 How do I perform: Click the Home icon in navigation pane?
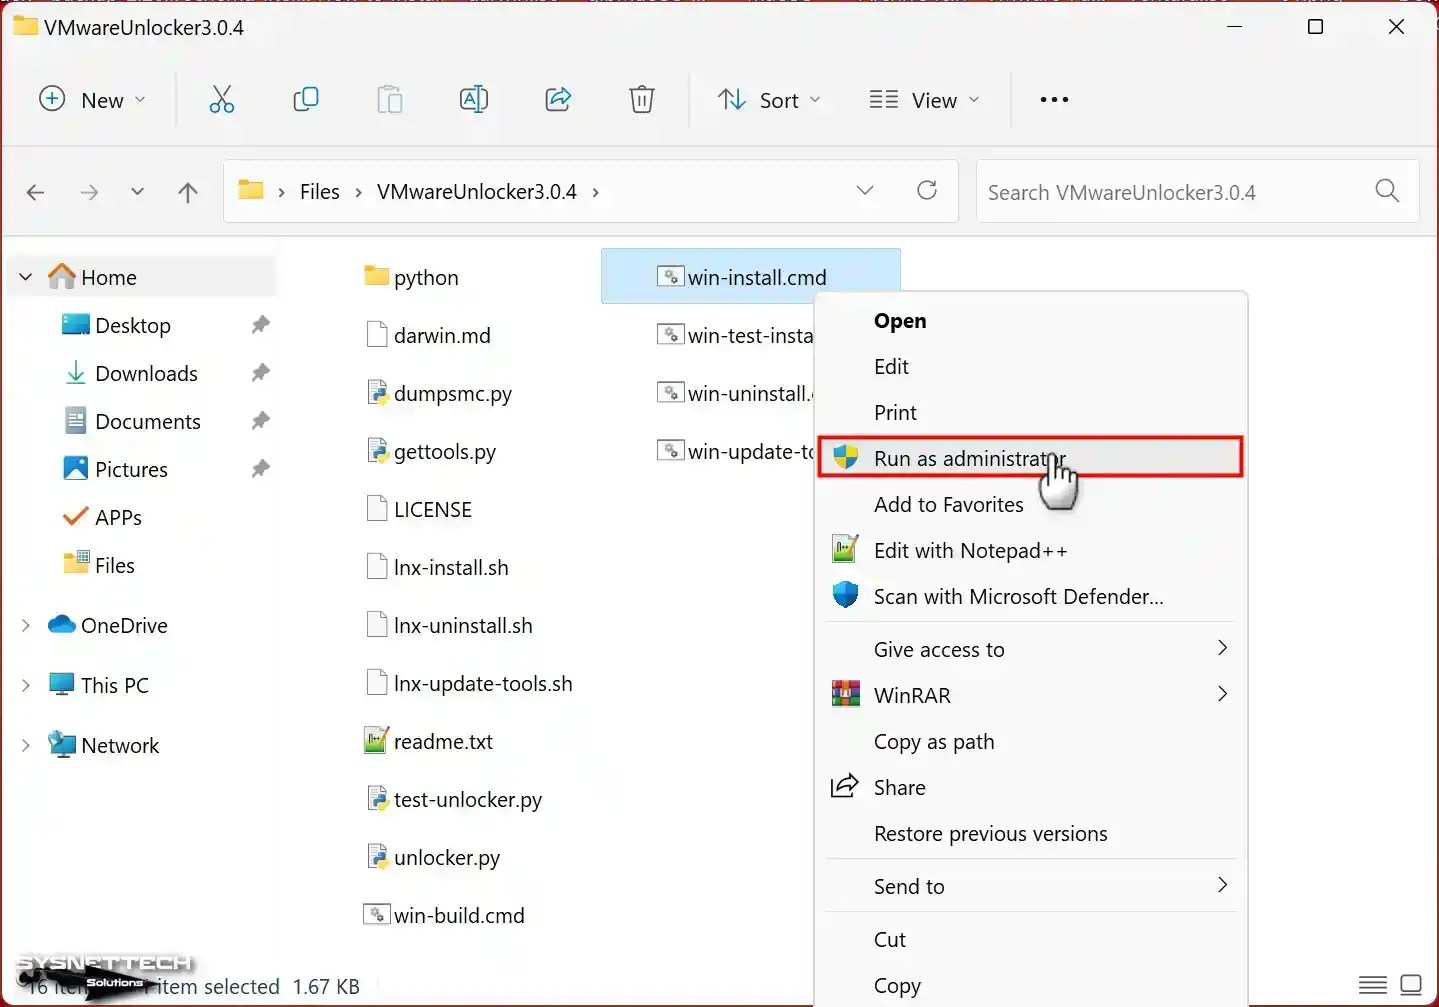tap(62, 276)
